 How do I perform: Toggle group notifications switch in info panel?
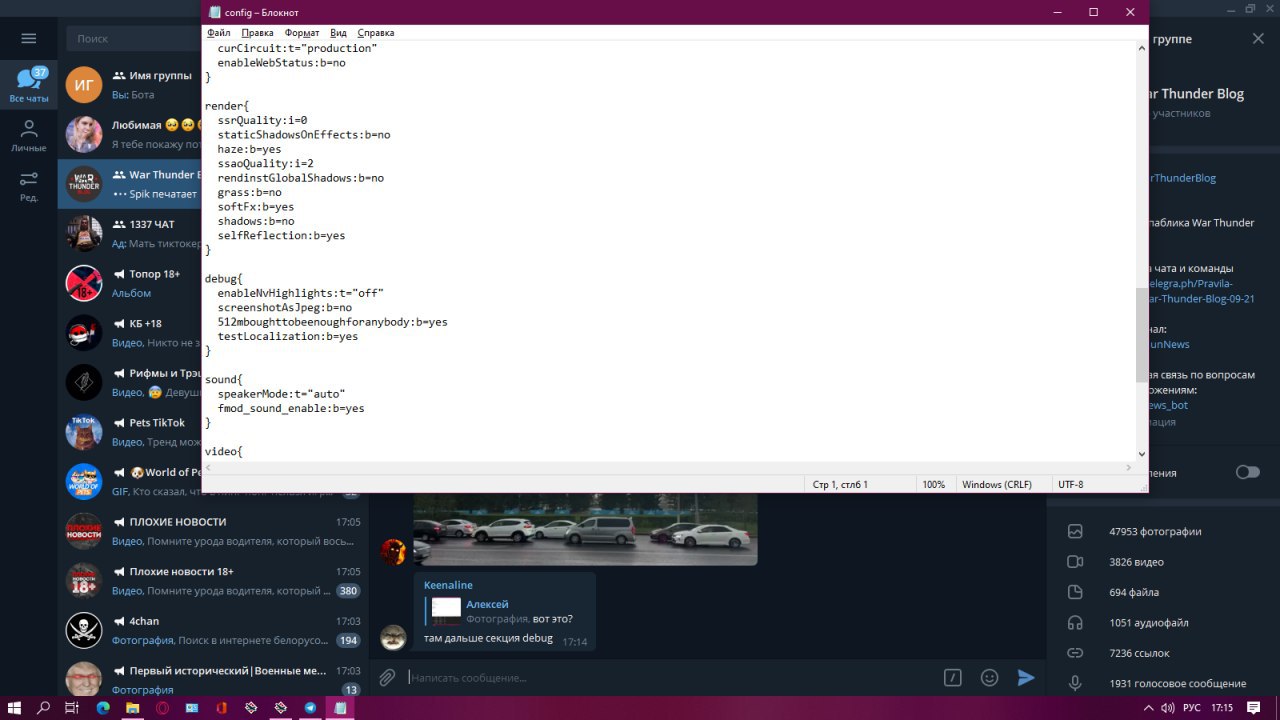click(x=1247, y=472)
